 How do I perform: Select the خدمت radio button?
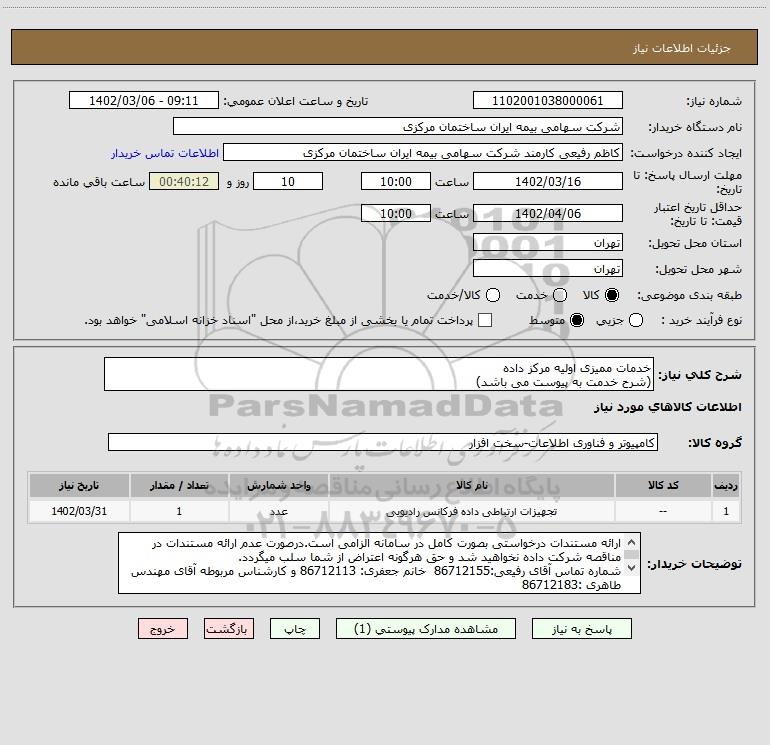[x=560, y=295]
